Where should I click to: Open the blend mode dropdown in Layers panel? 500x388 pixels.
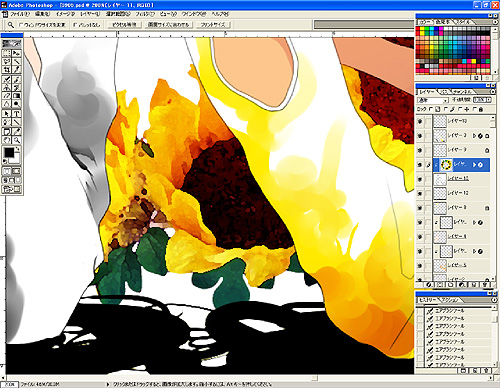click(x=433, y=100)
